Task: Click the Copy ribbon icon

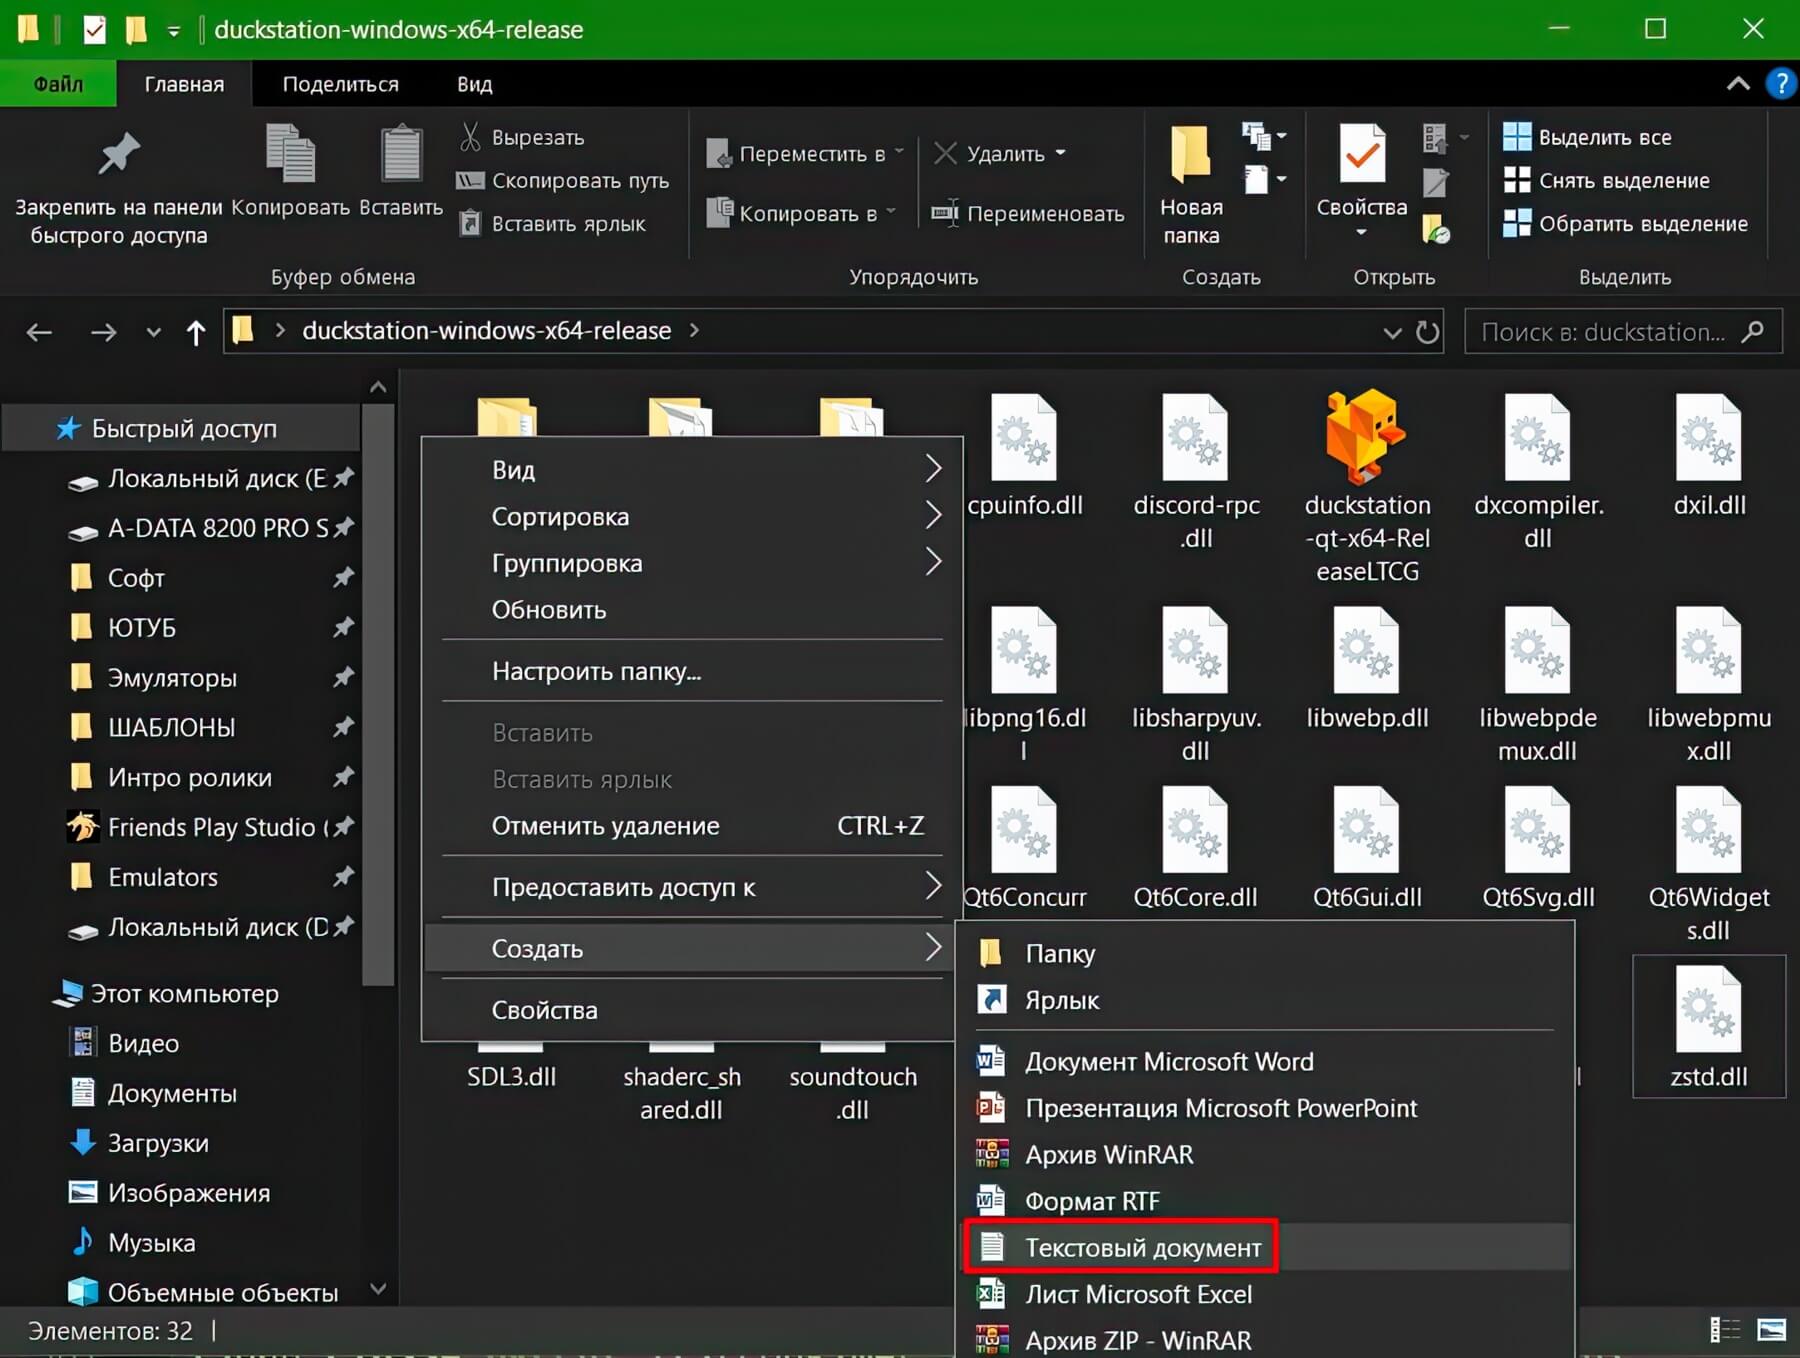Action: tap(290, 153)
